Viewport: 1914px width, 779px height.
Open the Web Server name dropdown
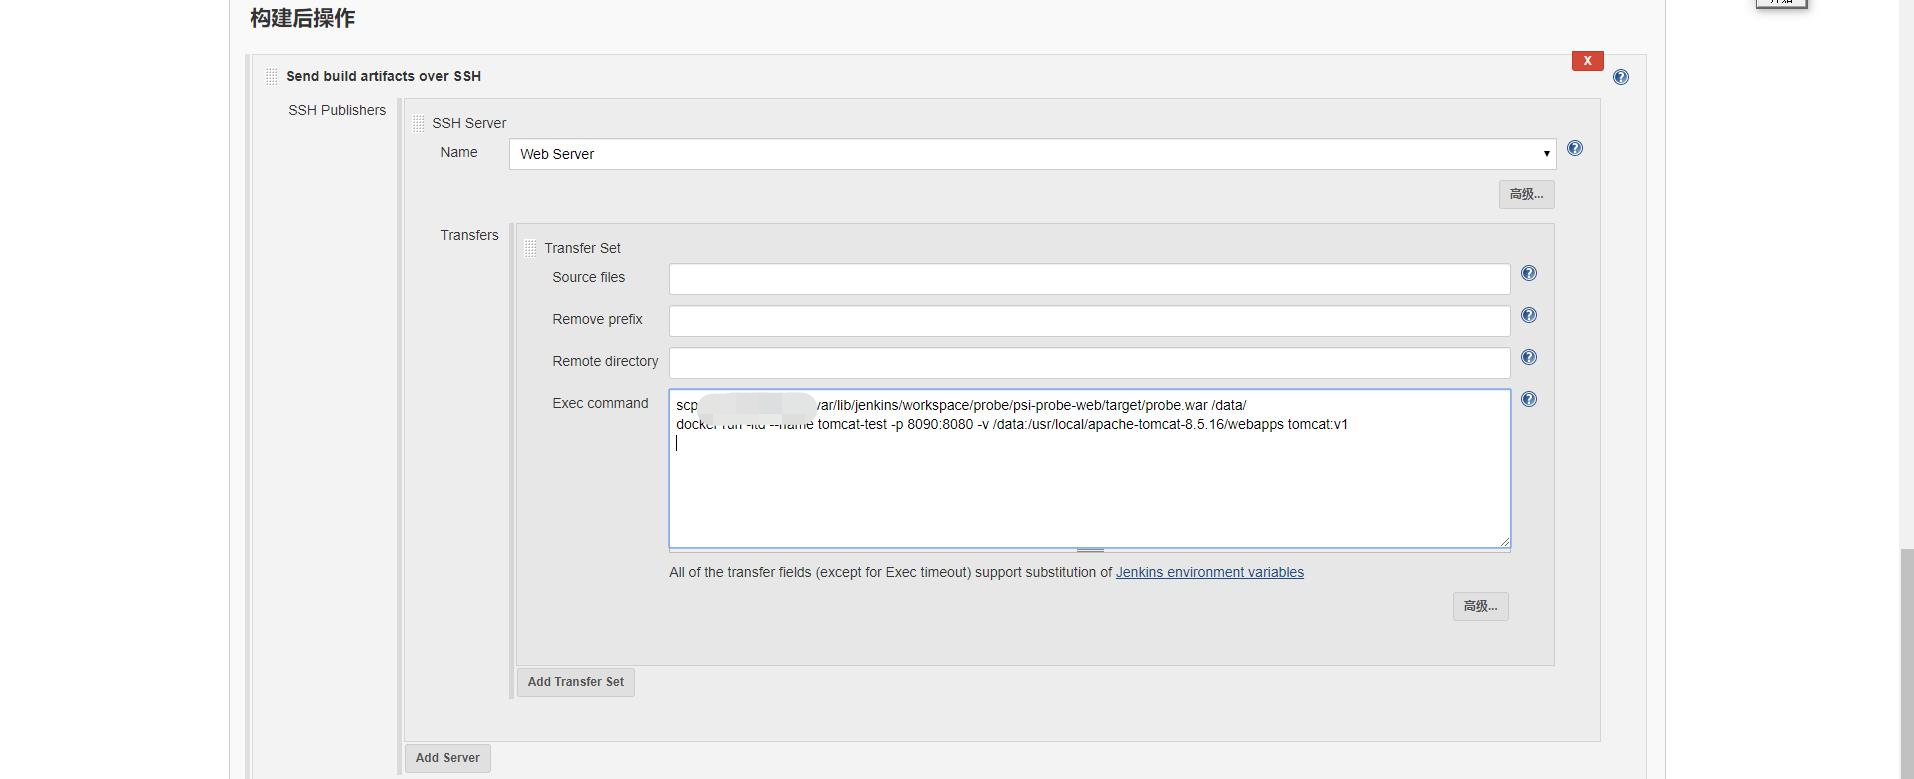pos(1032,154)
